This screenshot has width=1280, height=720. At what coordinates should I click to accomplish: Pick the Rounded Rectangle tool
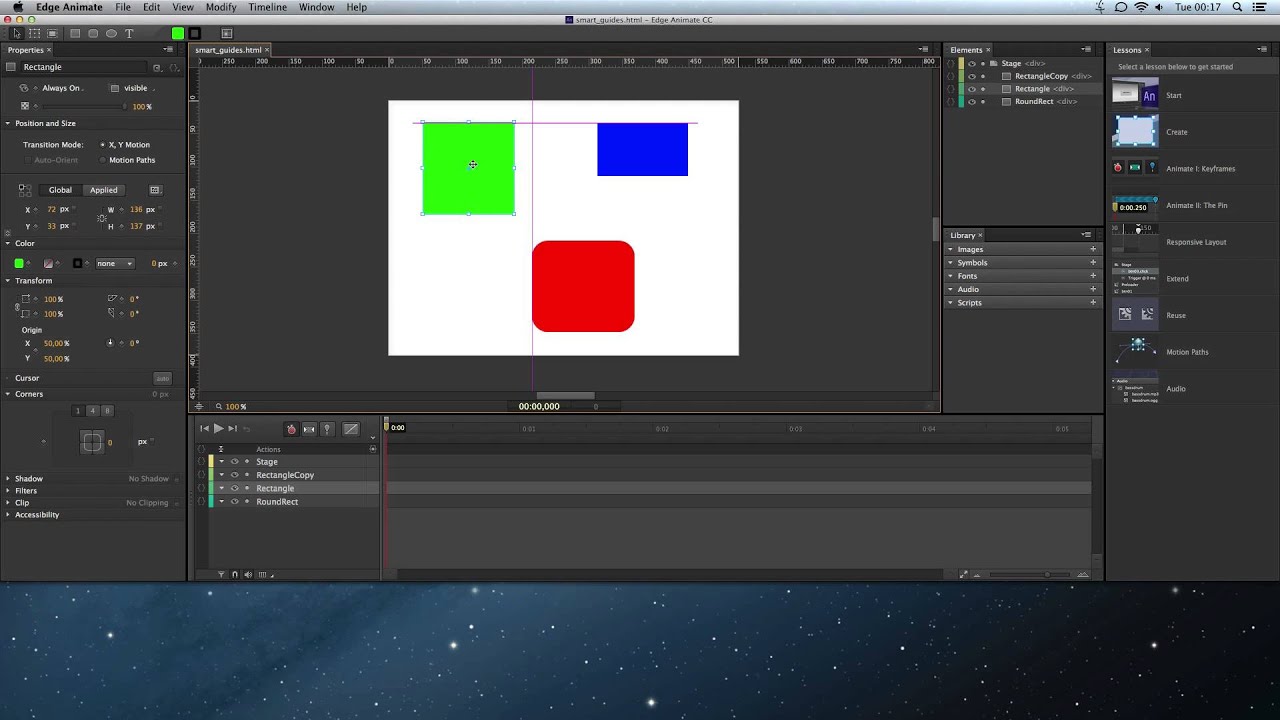coord(93,33)
